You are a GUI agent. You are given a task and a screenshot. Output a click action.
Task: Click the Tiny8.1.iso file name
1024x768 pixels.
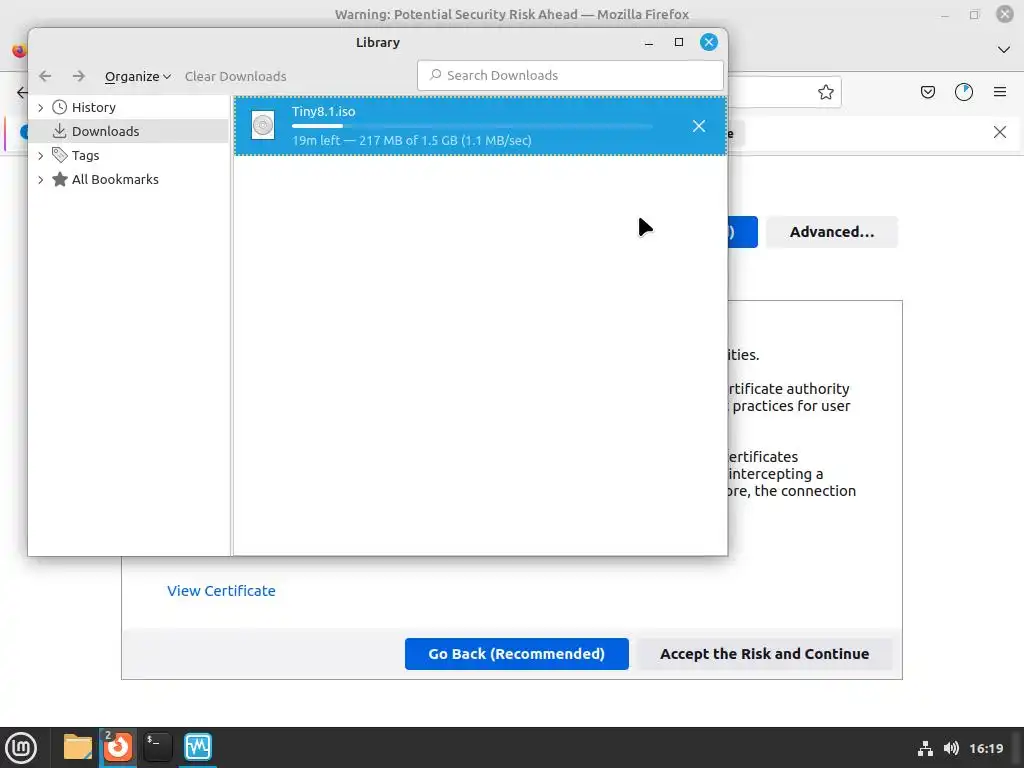pyautogui.click(x=323, y=112)
